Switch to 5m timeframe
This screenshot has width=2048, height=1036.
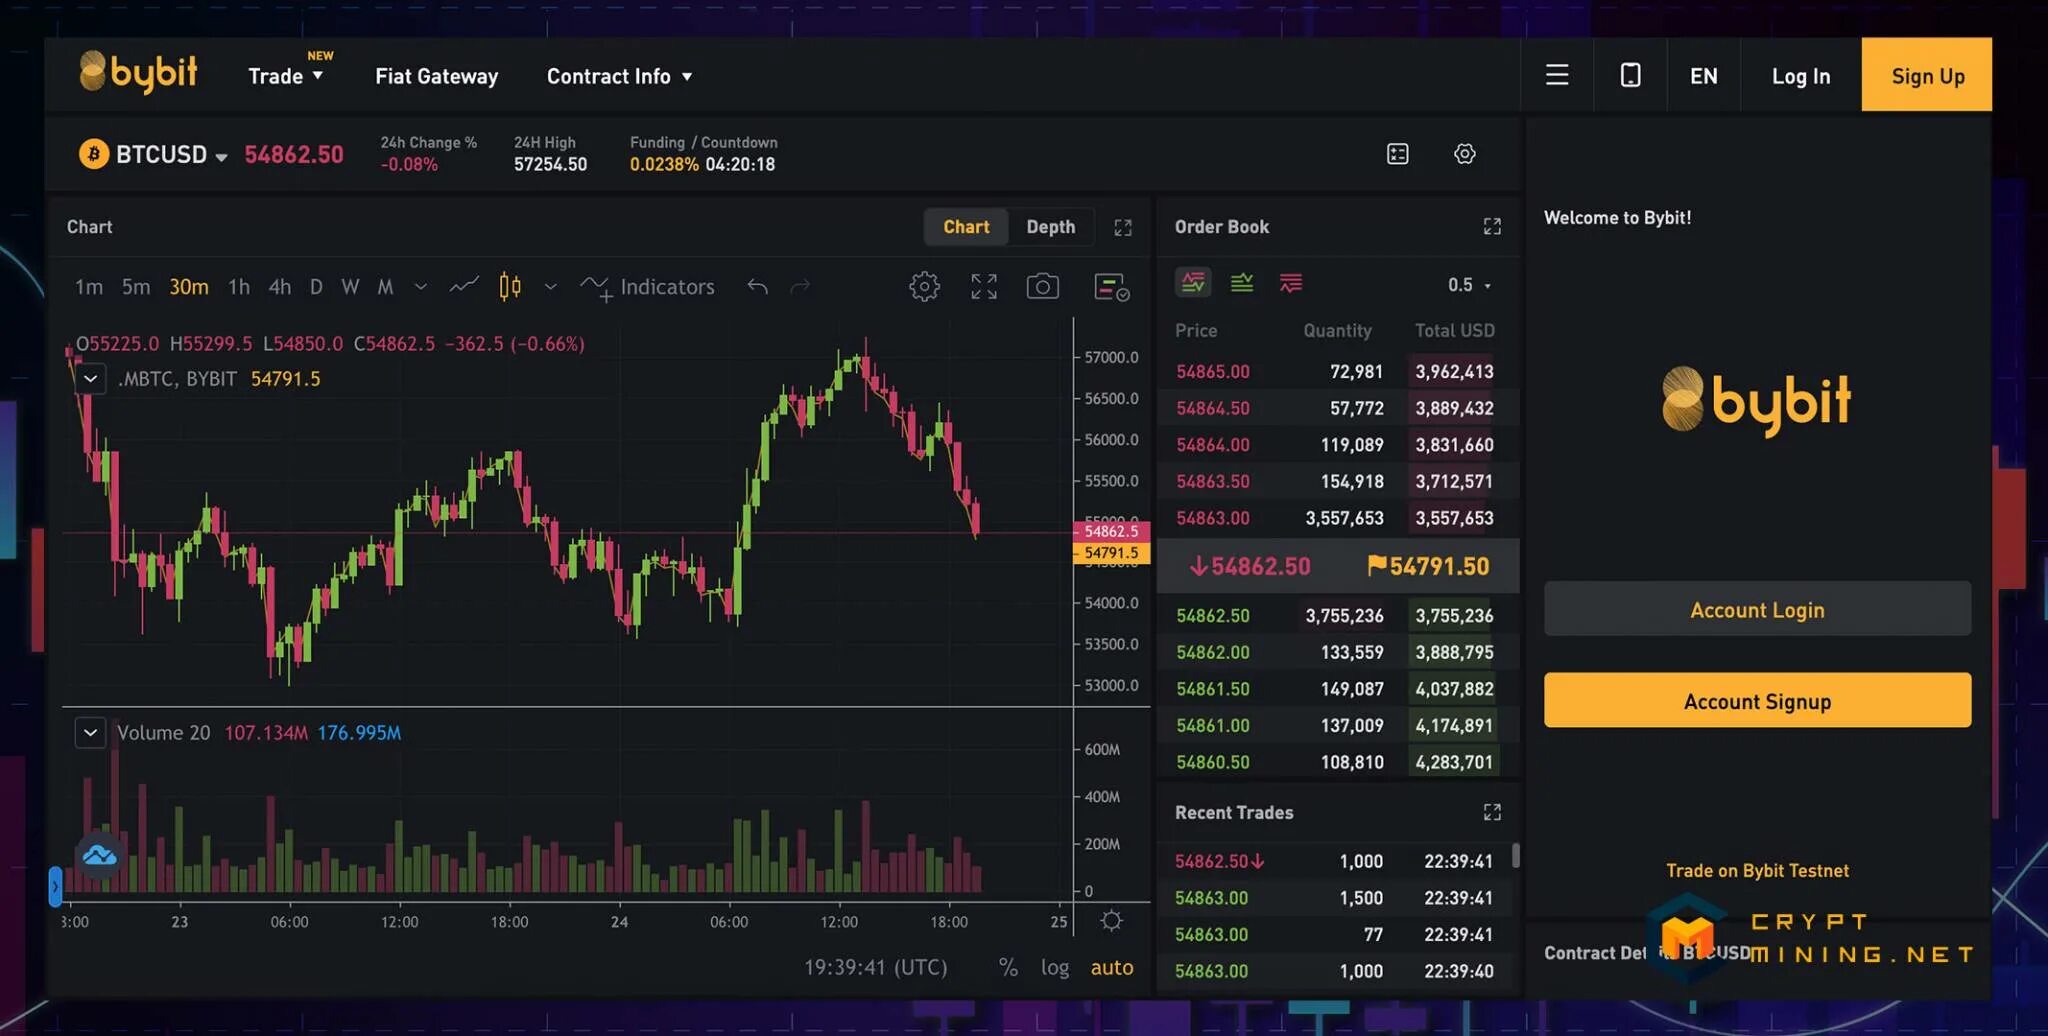click(x=136, y=287)
